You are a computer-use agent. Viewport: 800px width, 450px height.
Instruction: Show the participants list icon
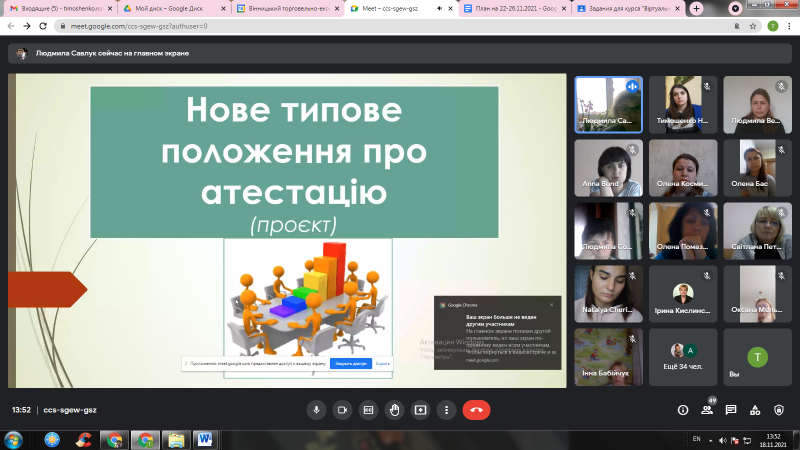coord(707,410)
